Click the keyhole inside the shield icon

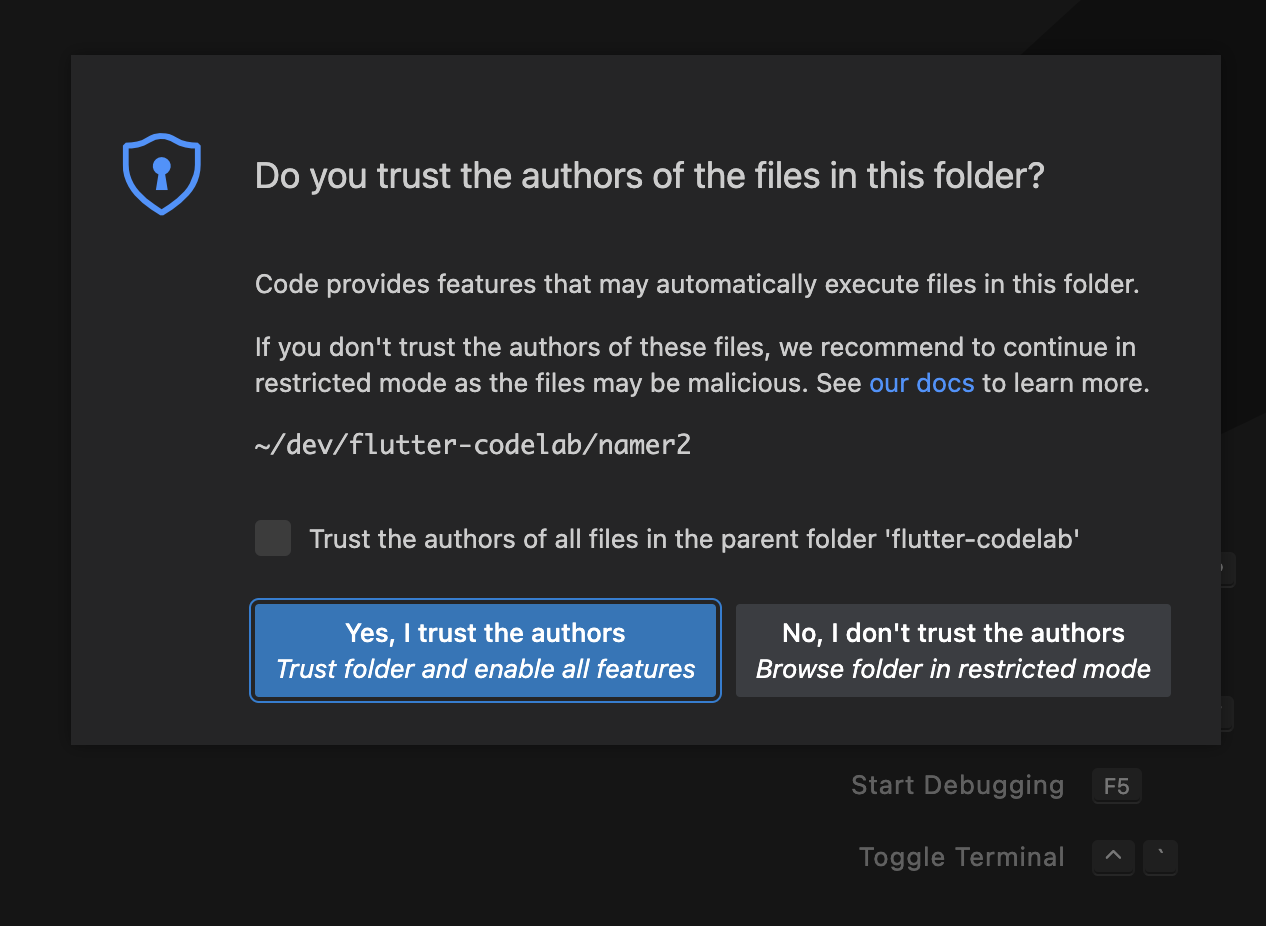161,172
